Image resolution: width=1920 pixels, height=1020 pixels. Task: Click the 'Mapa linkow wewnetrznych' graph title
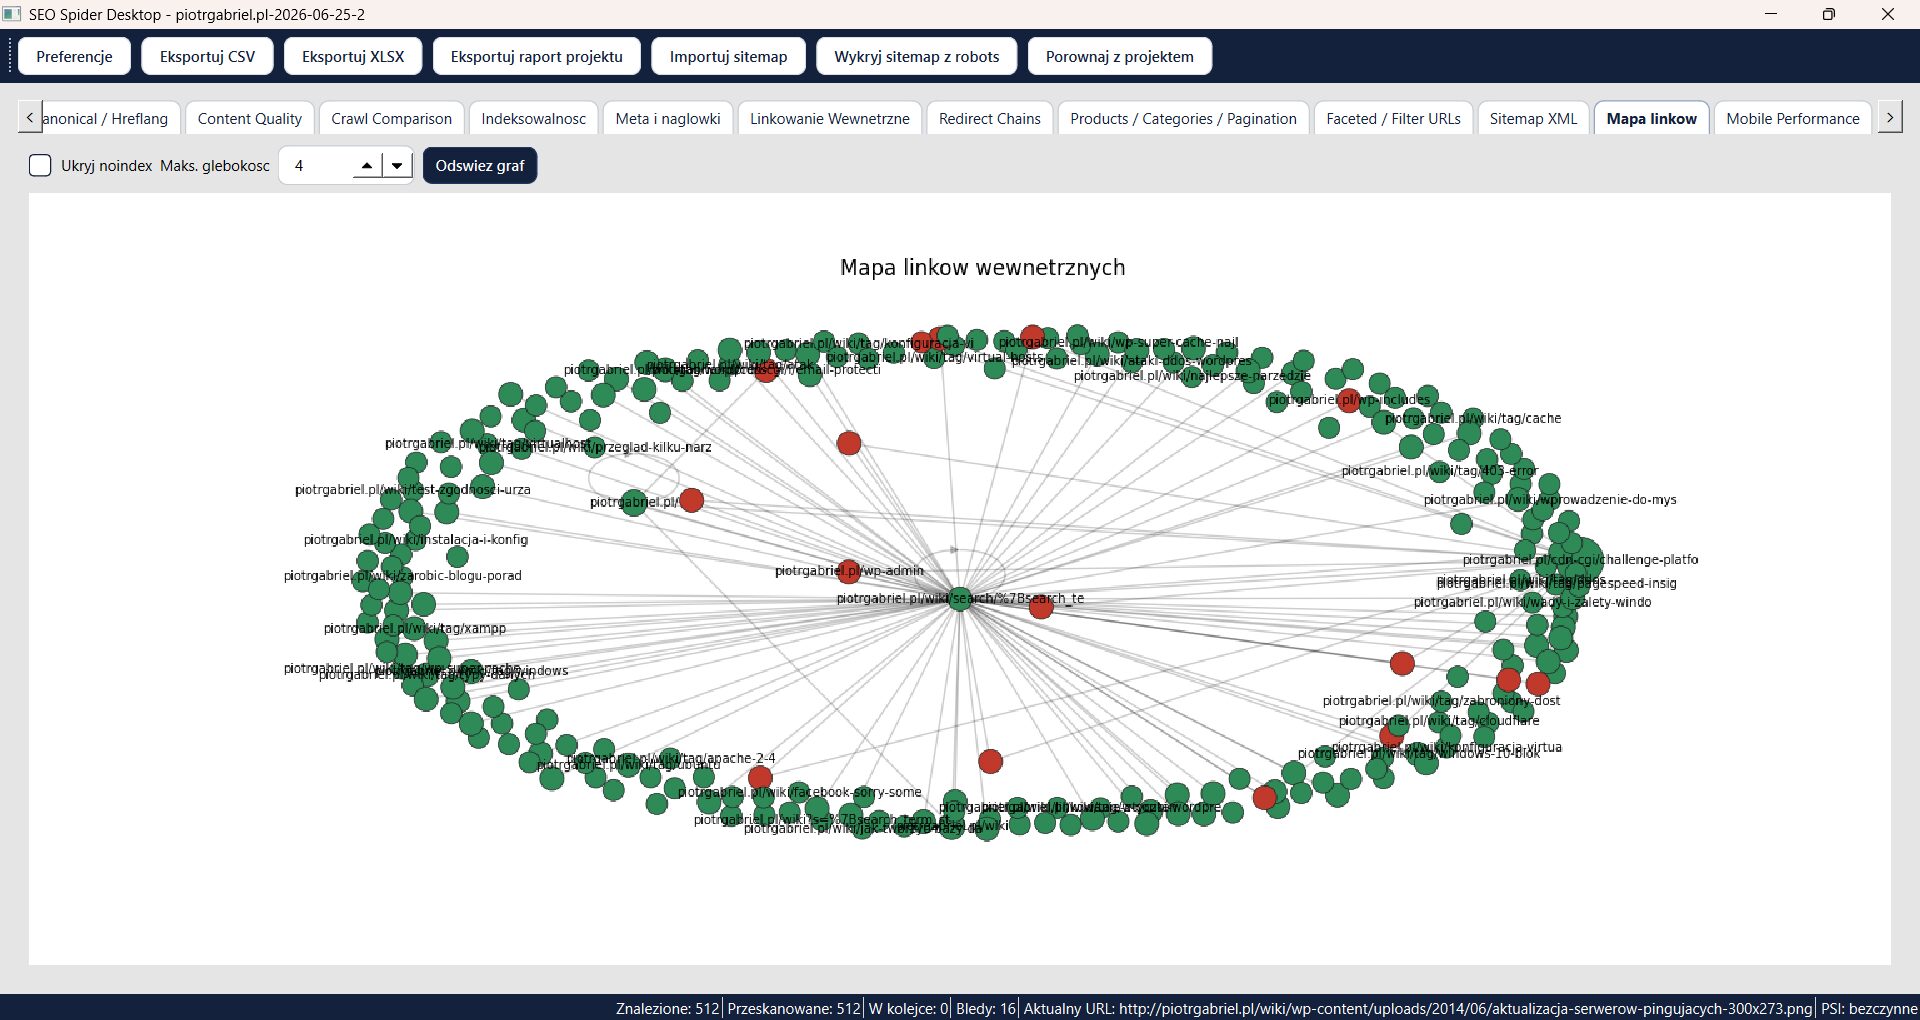tap(982, 267)
